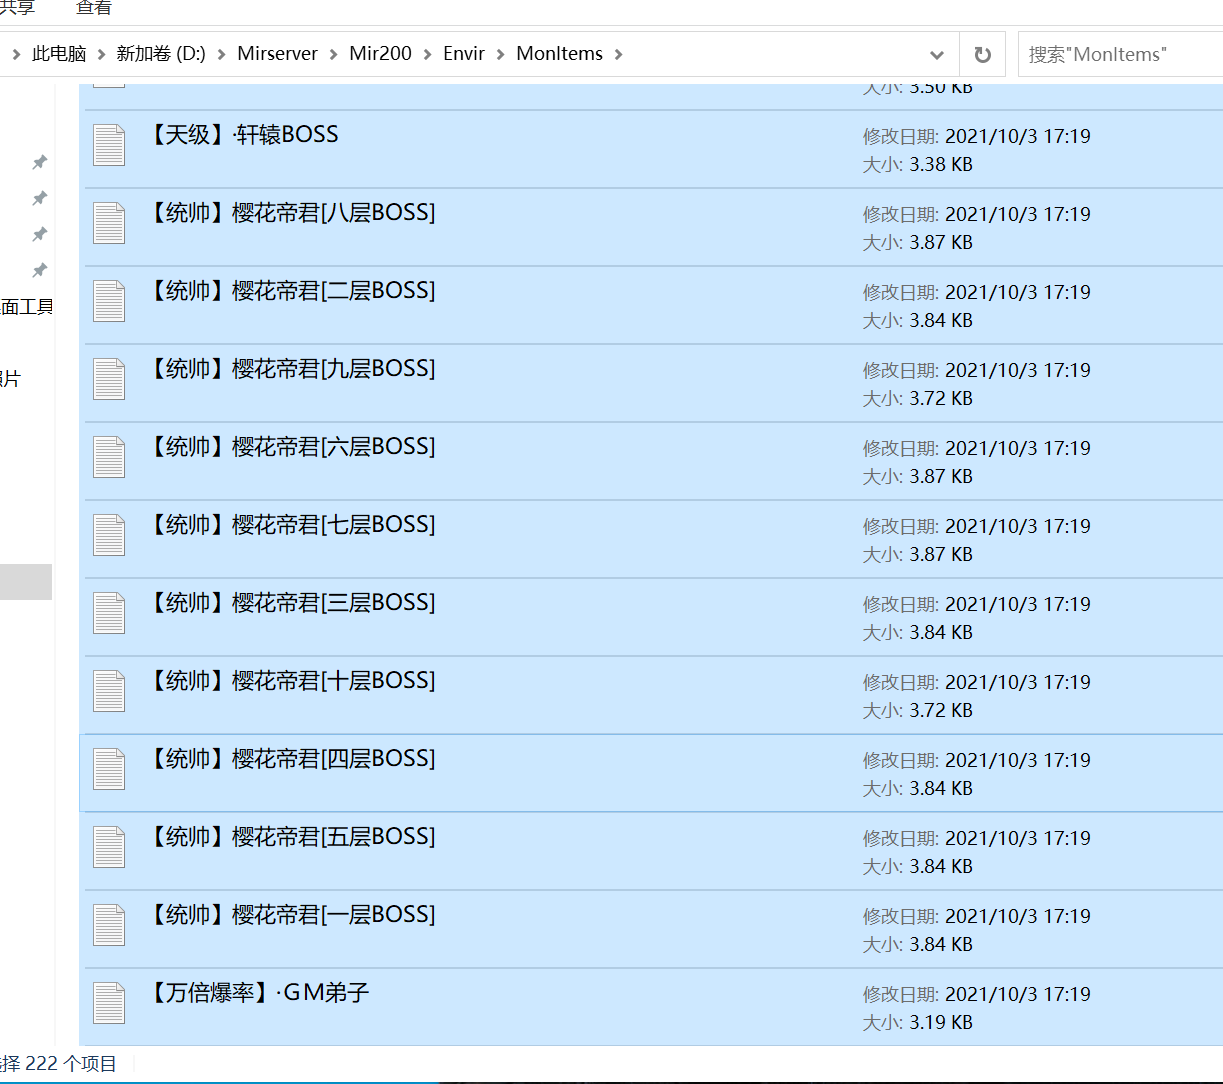The image size is (1223, 1084).
Task: Click file icon of 樱花帝君[八层BOSS]
Action: pyautogui.click(x=109, y=224)
